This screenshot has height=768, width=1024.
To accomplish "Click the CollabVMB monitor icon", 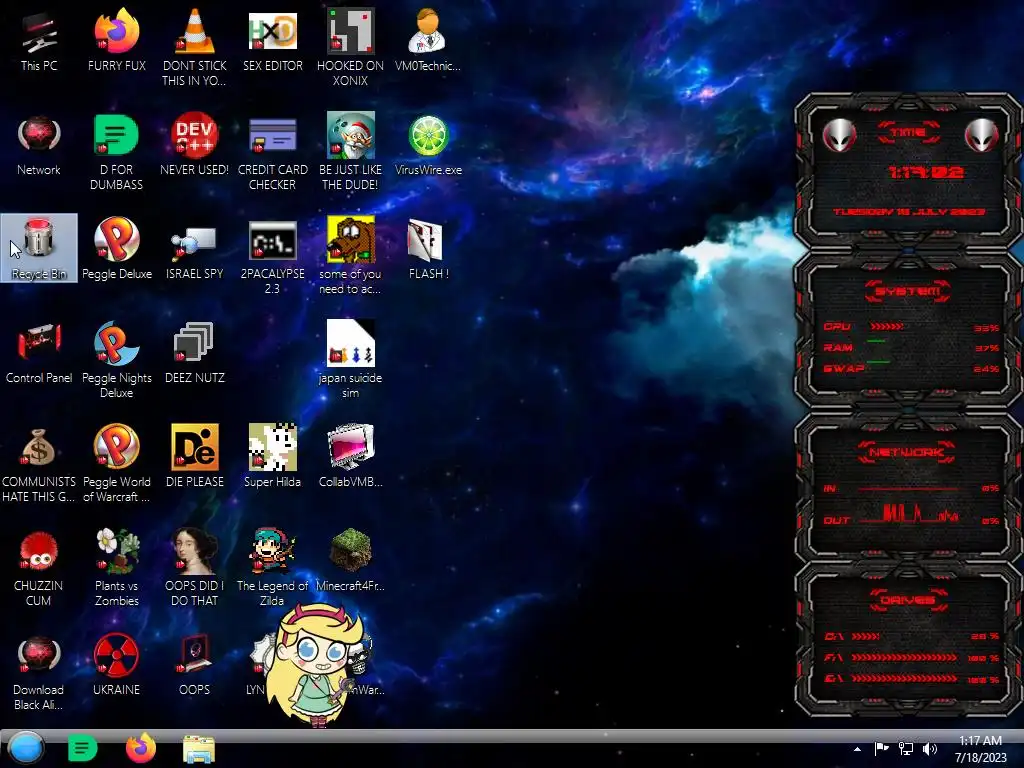I will pos(350,456).
